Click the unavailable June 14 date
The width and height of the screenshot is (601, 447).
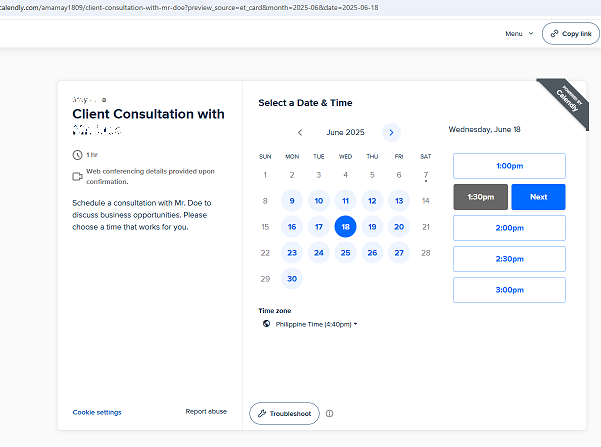[426, 201]
